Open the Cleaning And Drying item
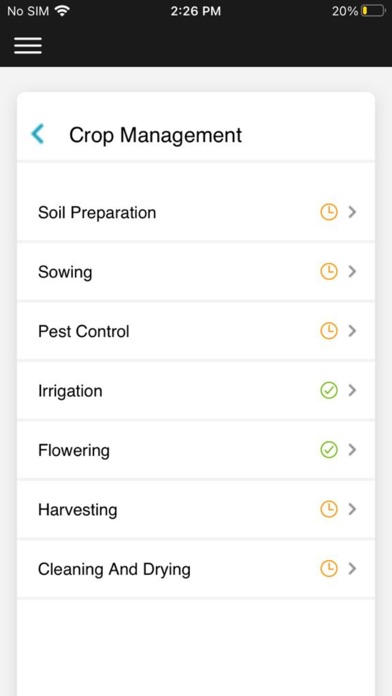The image size is (392, 696). coord(196,569)
